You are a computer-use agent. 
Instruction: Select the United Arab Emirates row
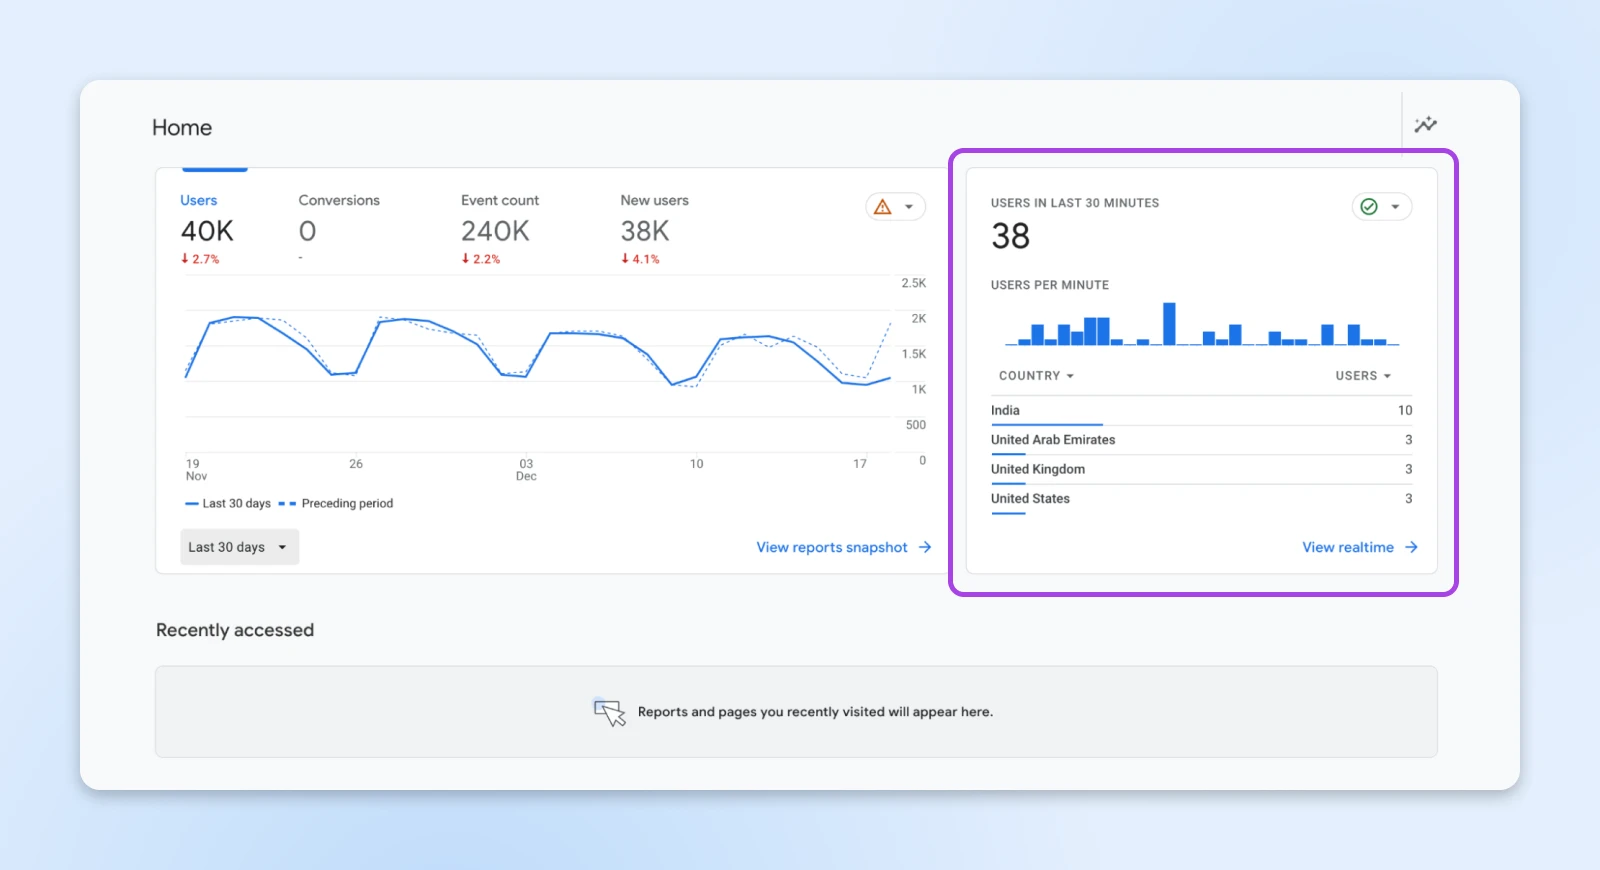[x=1201, y=440]
